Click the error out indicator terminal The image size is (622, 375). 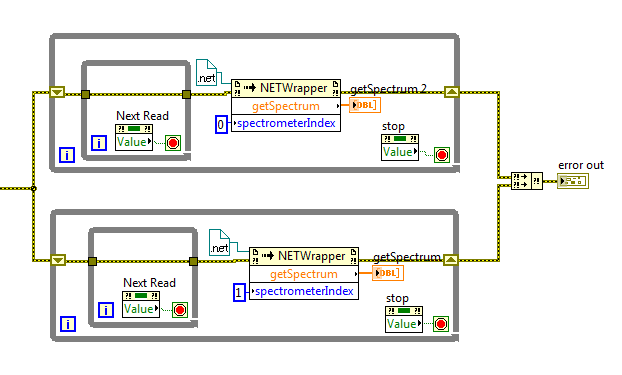pyautogui.click(x=573, y=181)
